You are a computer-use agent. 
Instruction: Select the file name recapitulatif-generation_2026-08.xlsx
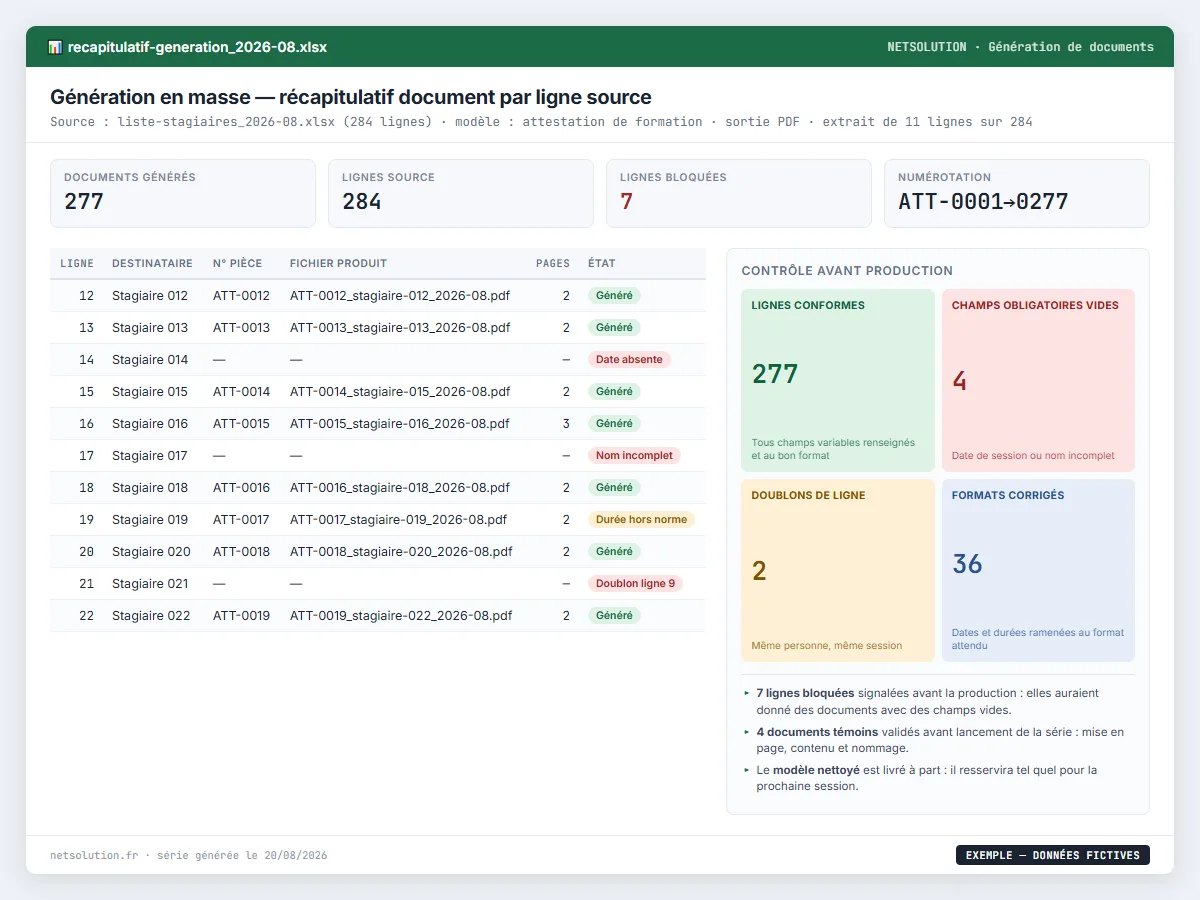(197, 47)
